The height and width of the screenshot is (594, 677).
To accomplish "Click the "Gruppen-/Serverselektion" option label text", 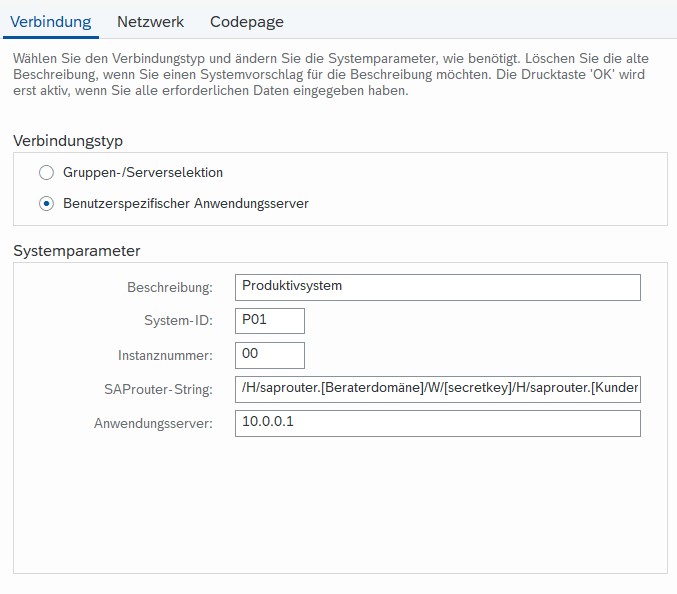I will [143, 172].
